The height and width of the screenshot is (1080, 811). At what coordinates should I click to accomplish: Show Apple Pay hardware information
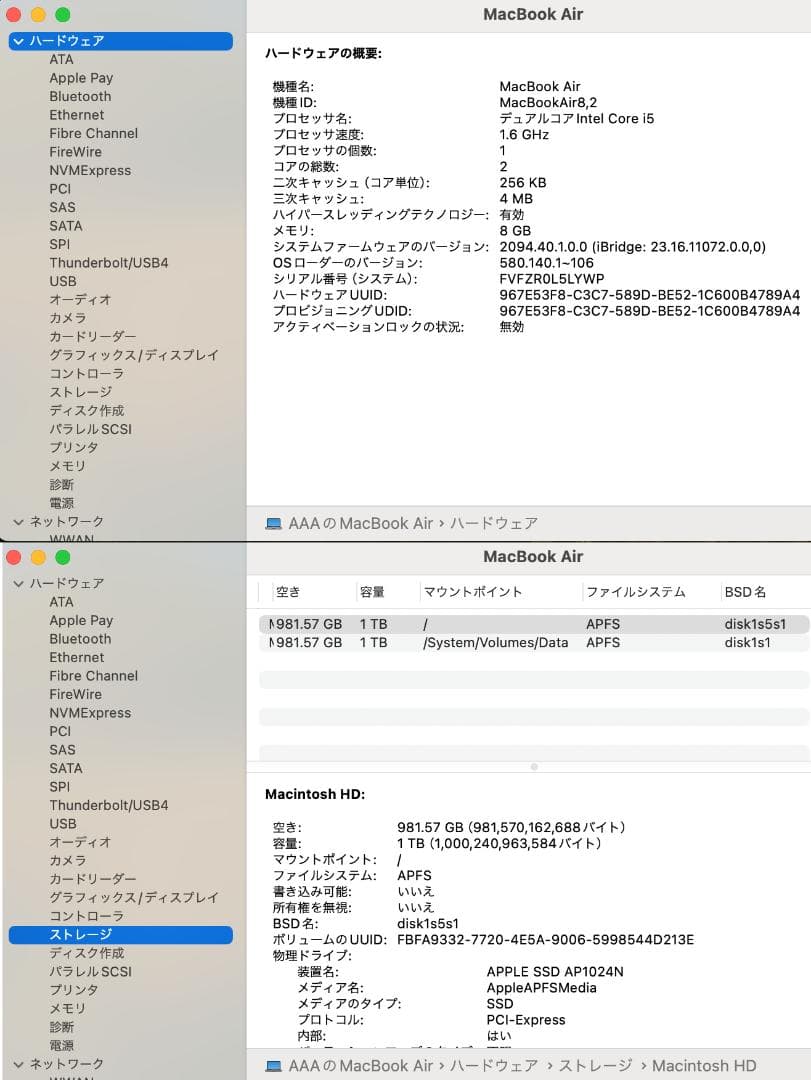[81, 77]
